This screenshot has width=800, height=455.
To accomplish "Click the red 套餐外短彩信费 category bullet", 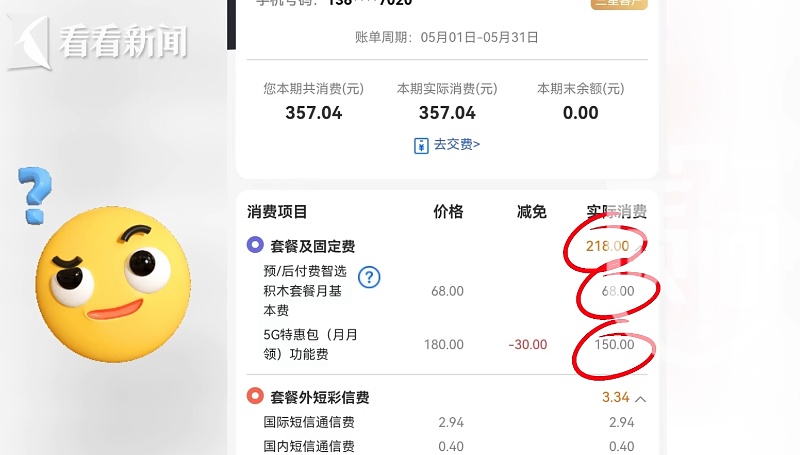I will (x=255, y=396).
